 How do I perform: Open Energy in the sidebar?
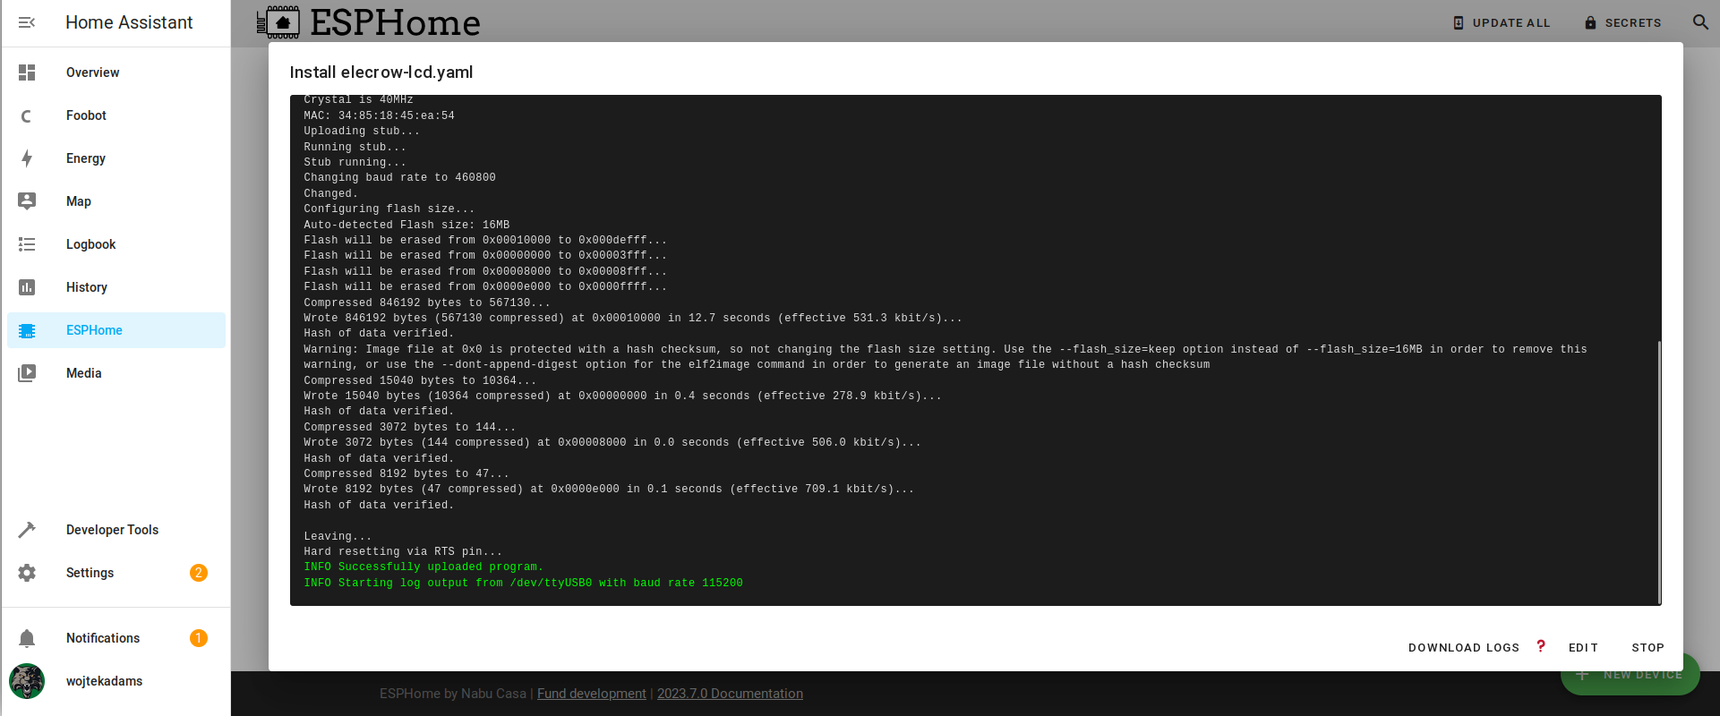pos(116,158)
